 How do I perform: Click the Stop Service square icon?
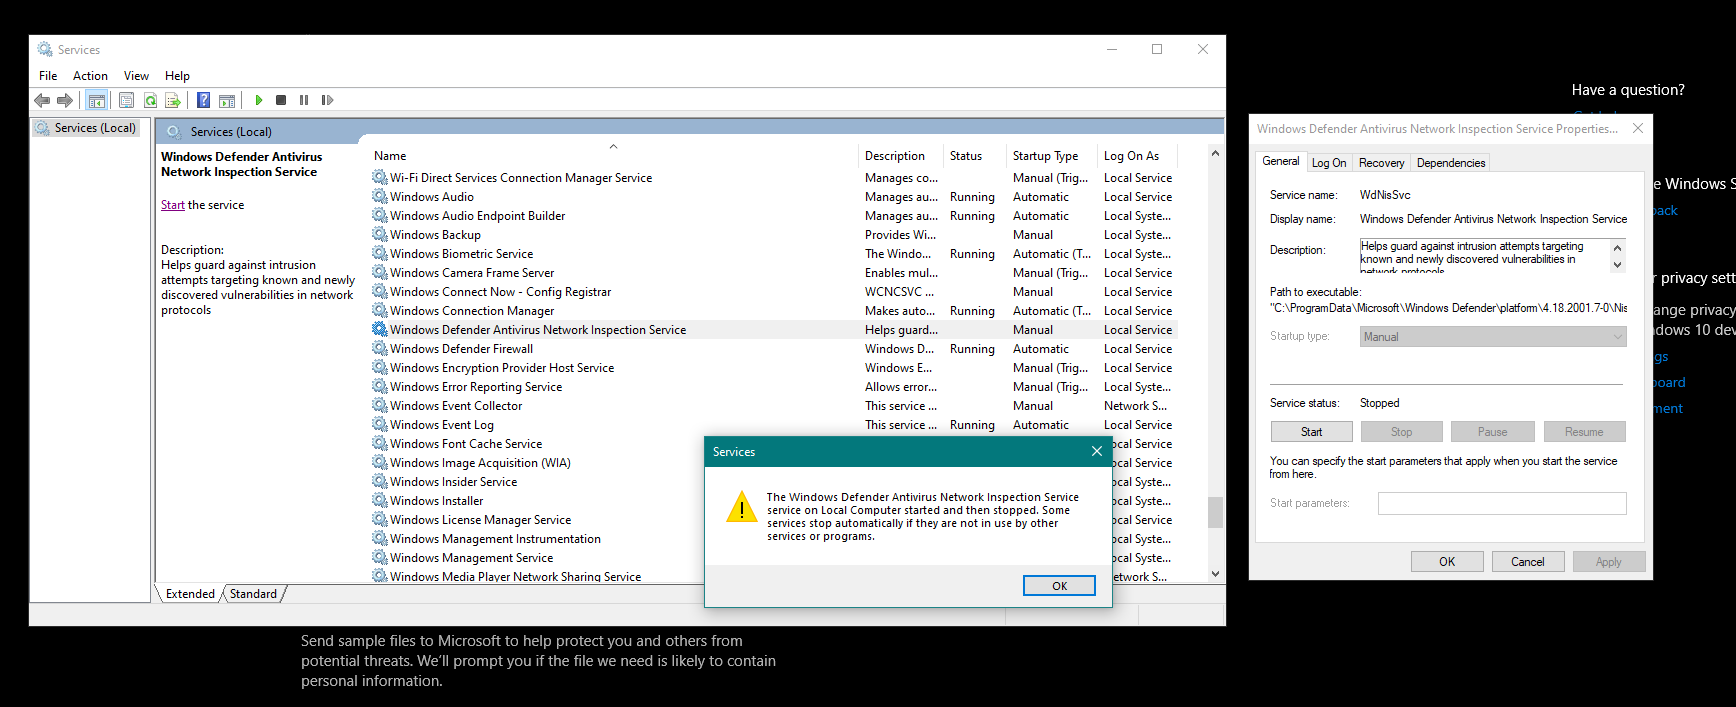click(x=281, y=100)
